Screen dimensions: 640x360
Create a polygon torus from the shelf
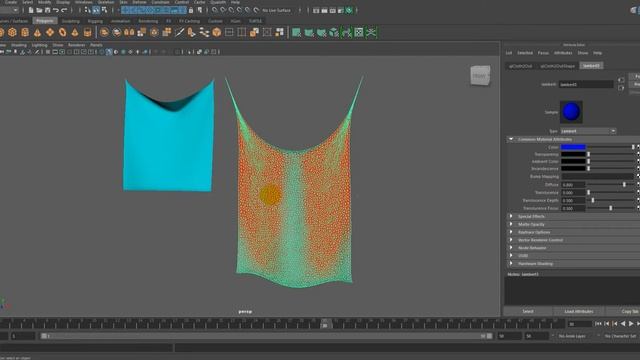pos(62,32)
